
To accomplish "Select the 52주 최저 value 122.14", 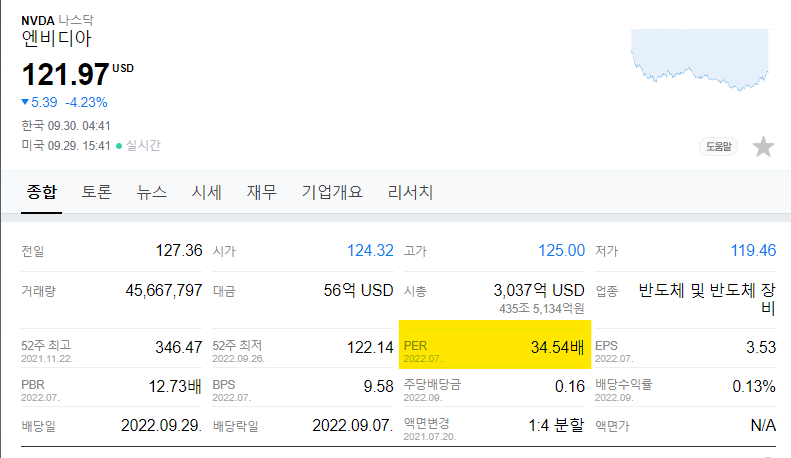I will click(370, 347).
